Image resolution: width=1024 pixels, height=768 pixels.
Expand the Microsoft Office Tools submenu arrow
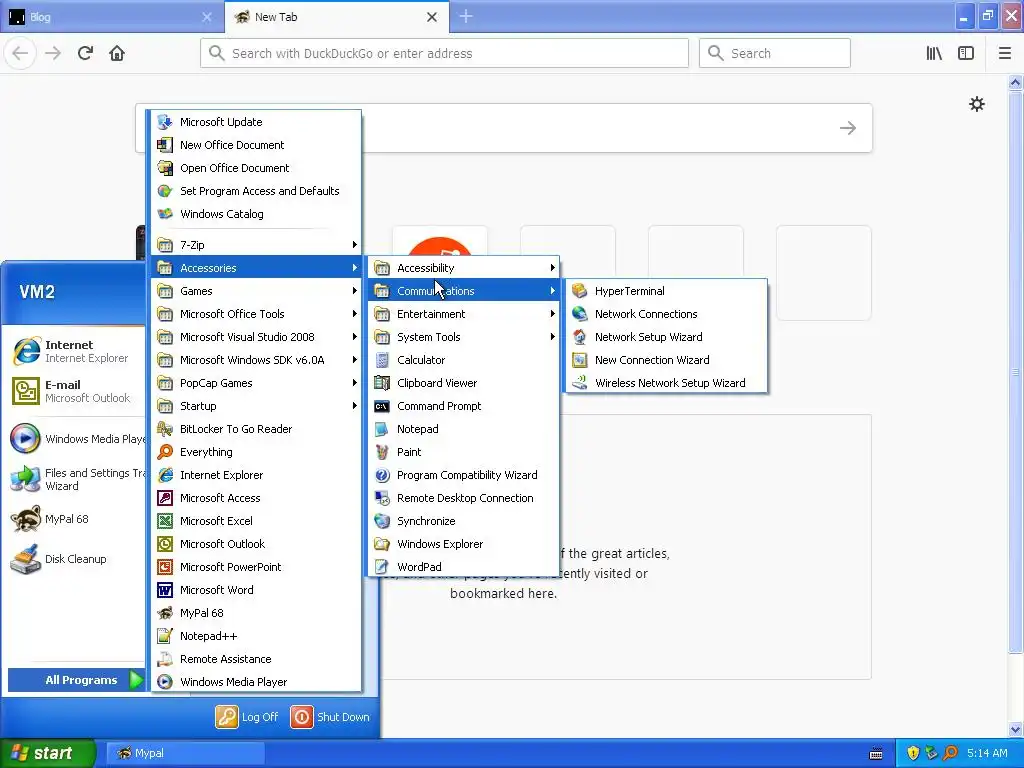(355, 314)
